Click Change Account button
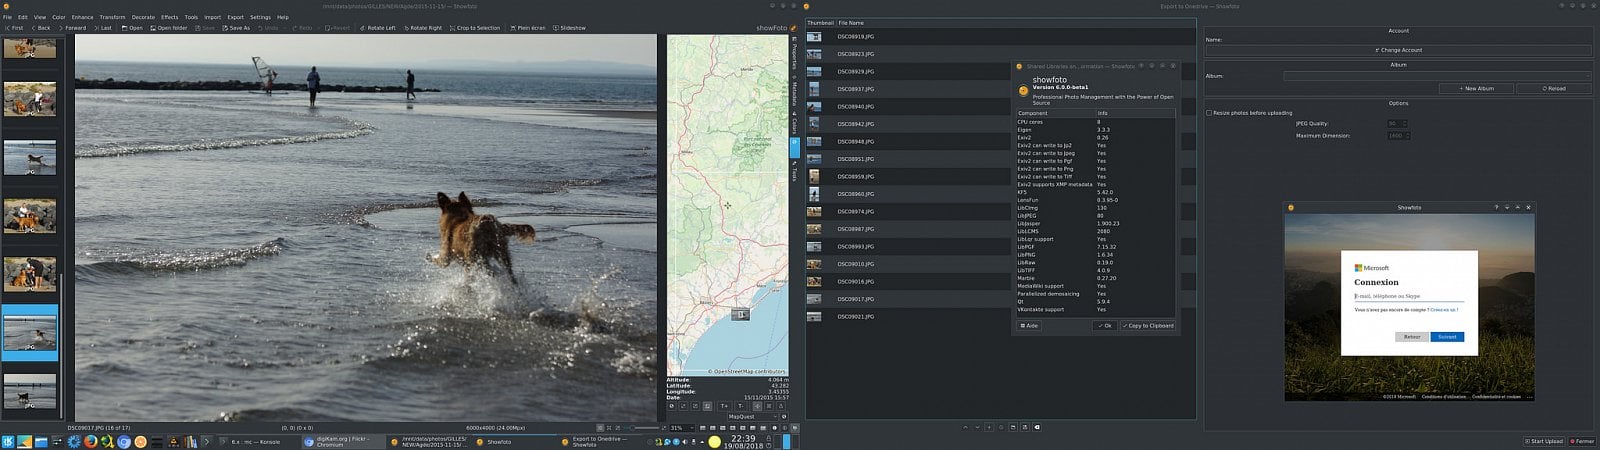Viewport: 1600px width, 450px height. [1398, 50]
